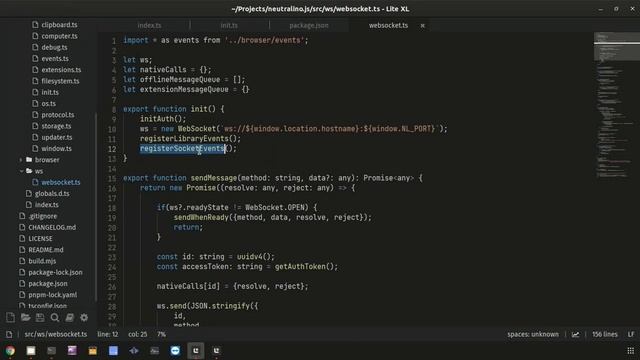
Task: Open index.ts in the file tree
Action: pos(47,204)
